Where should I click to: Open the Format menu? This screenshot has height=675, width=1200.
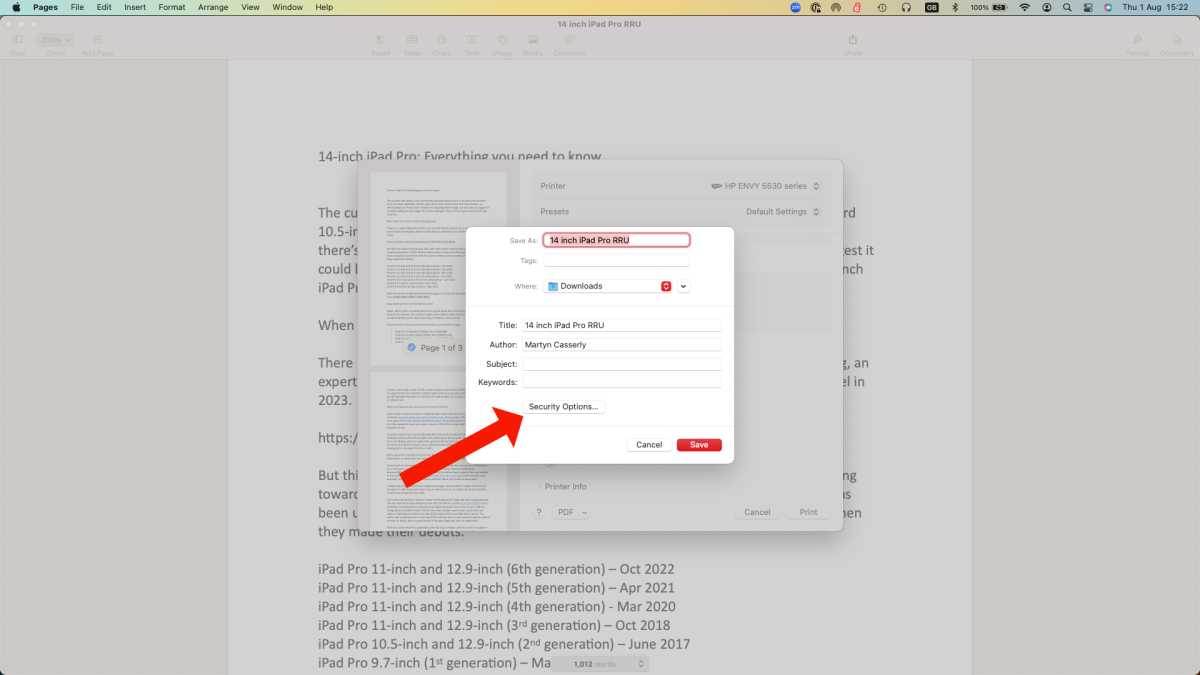(x=172, y=7)
